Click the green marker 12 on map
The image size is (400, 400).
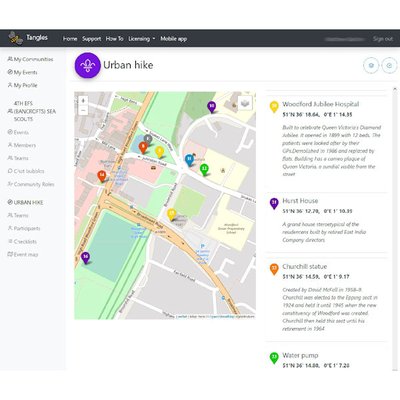pos(204,169)
